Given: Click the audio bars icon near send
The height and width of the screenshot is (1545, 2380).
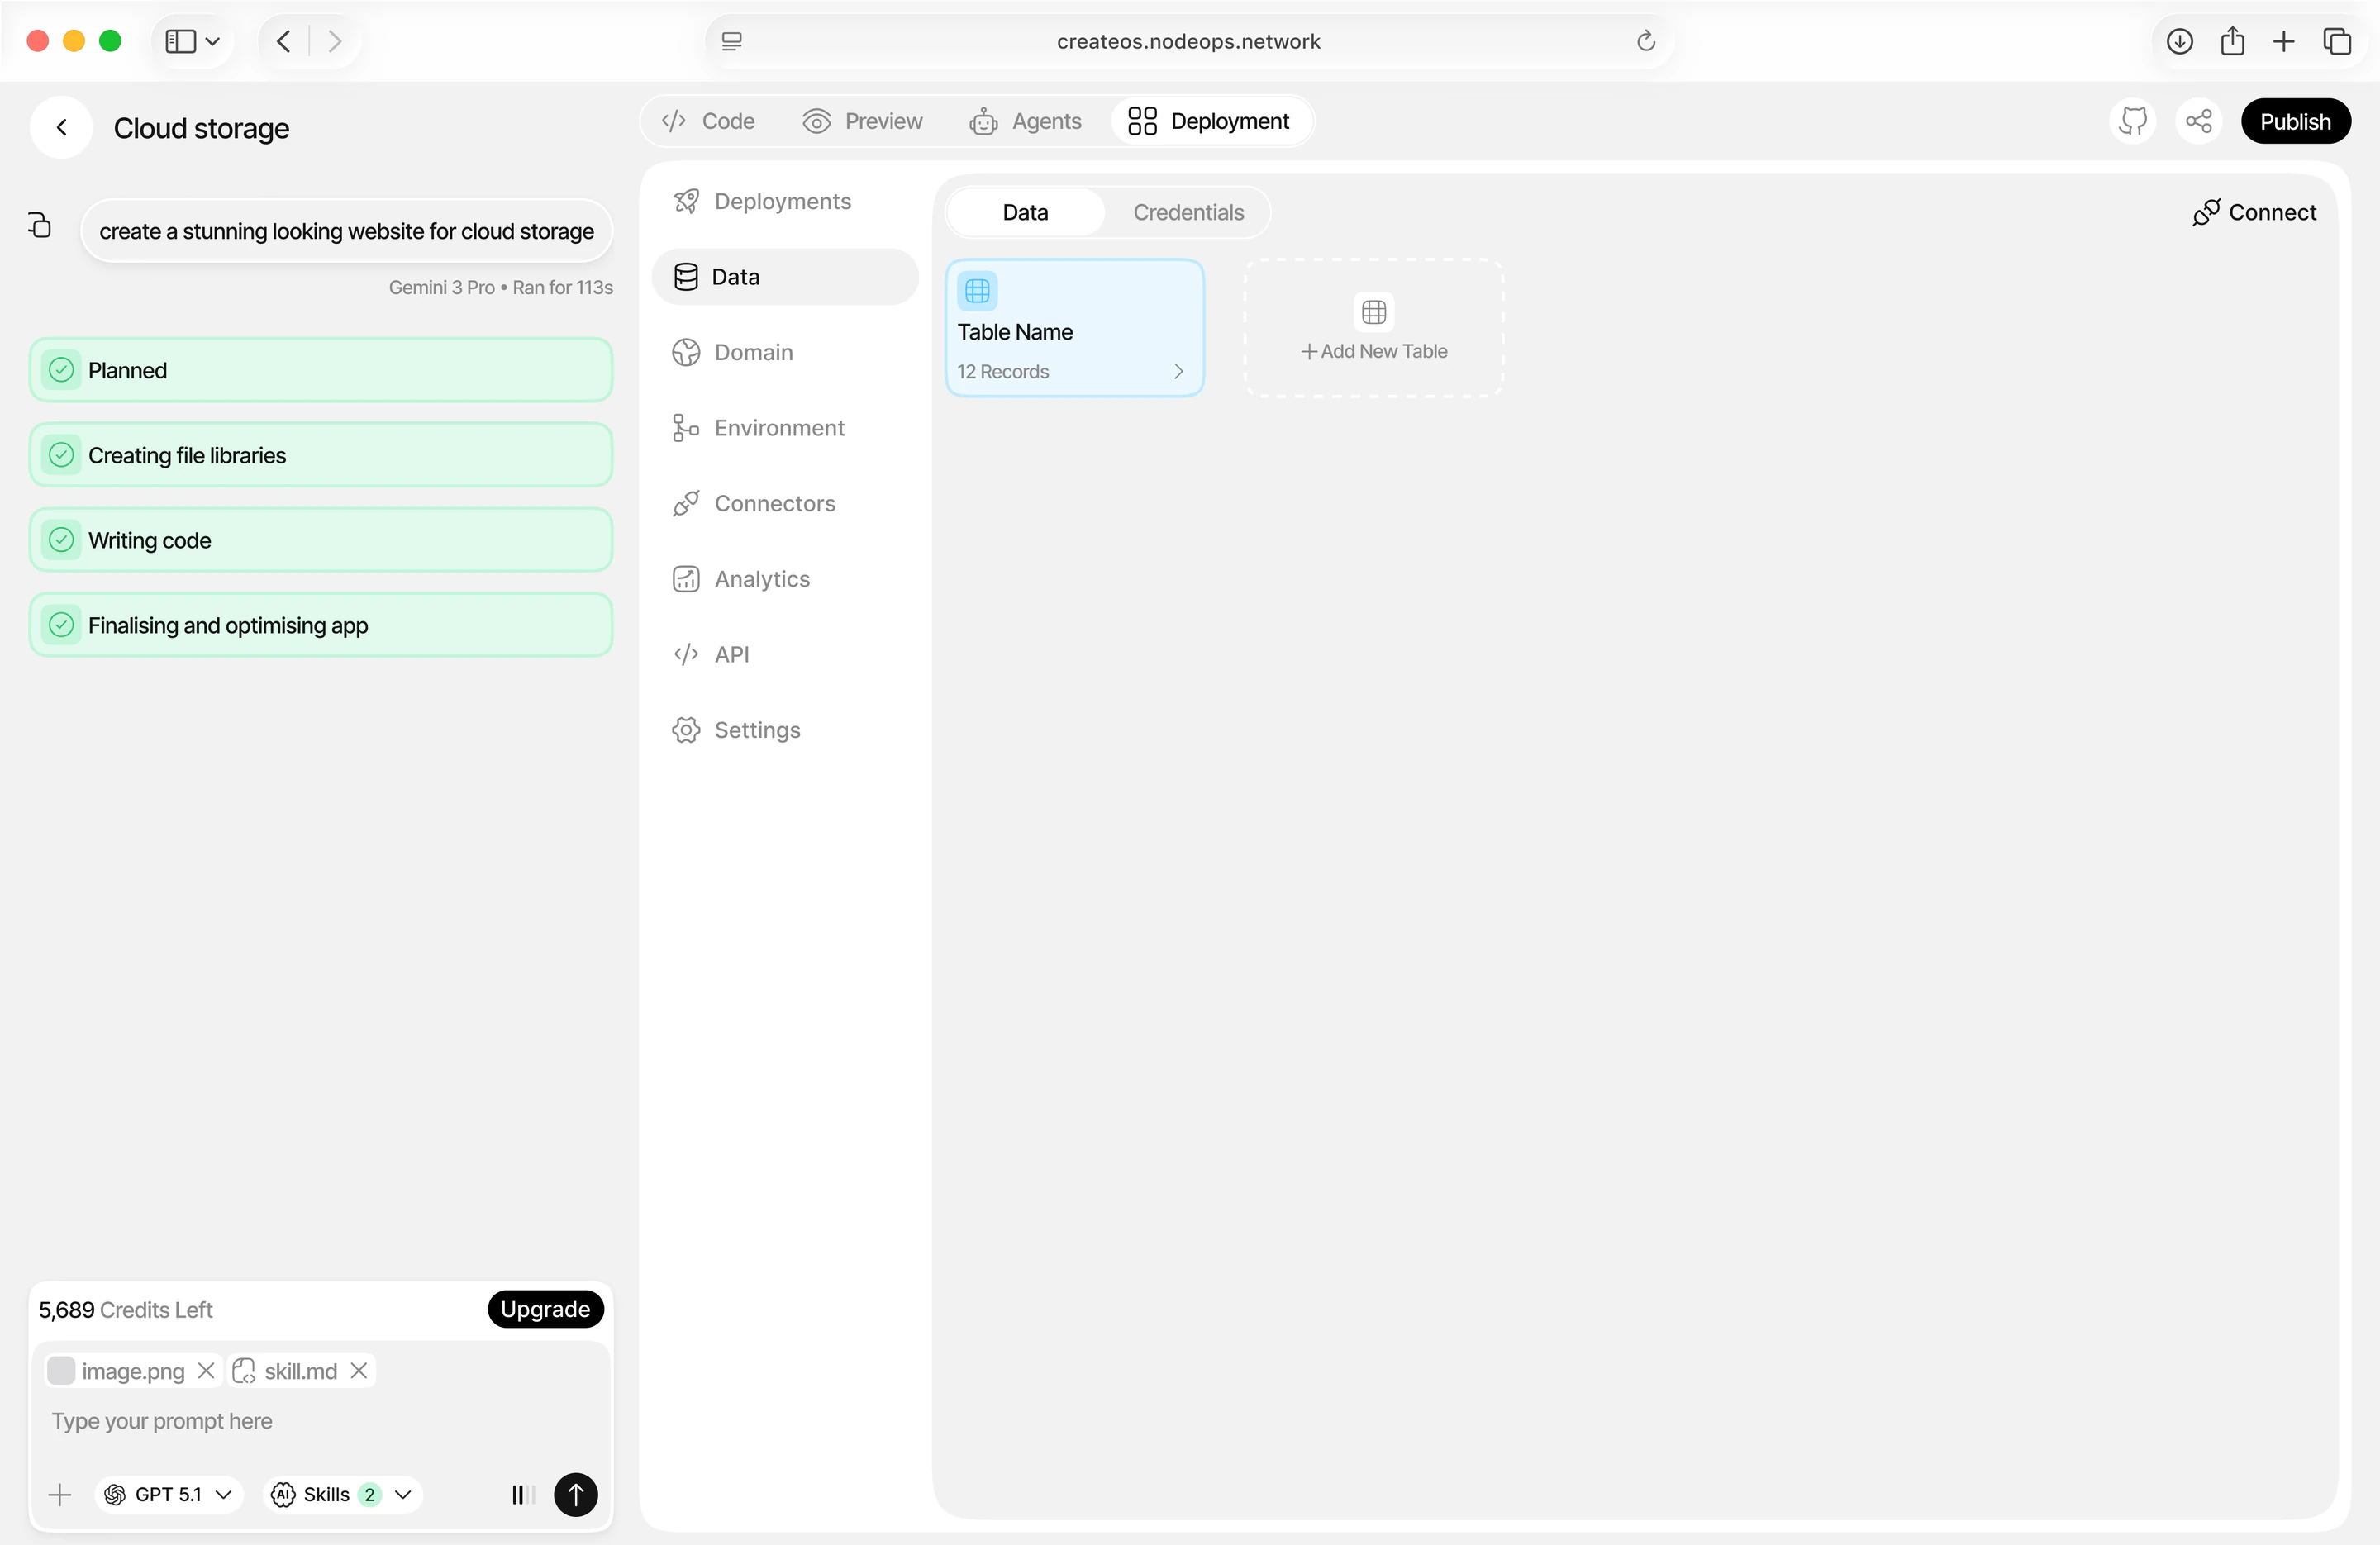Looking at the screenshot, I should click(x=523, y=1494).
